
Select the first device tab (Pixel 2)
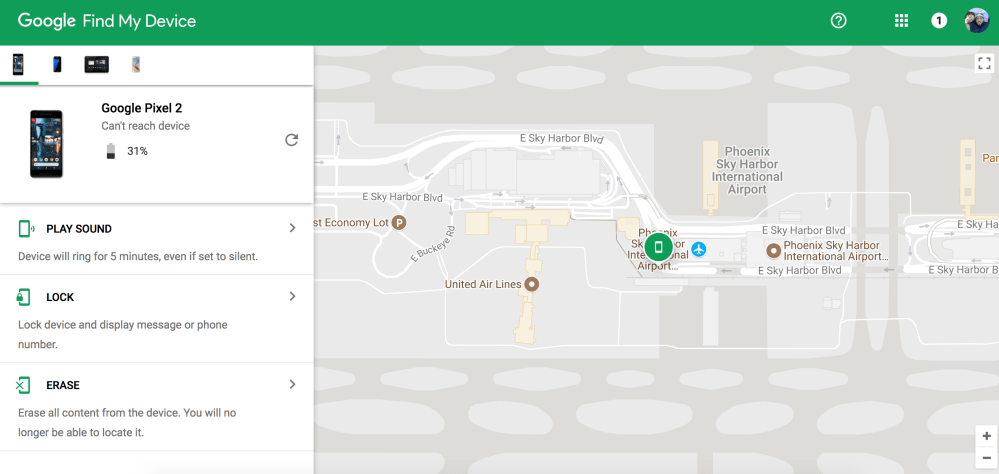(18, 64)
